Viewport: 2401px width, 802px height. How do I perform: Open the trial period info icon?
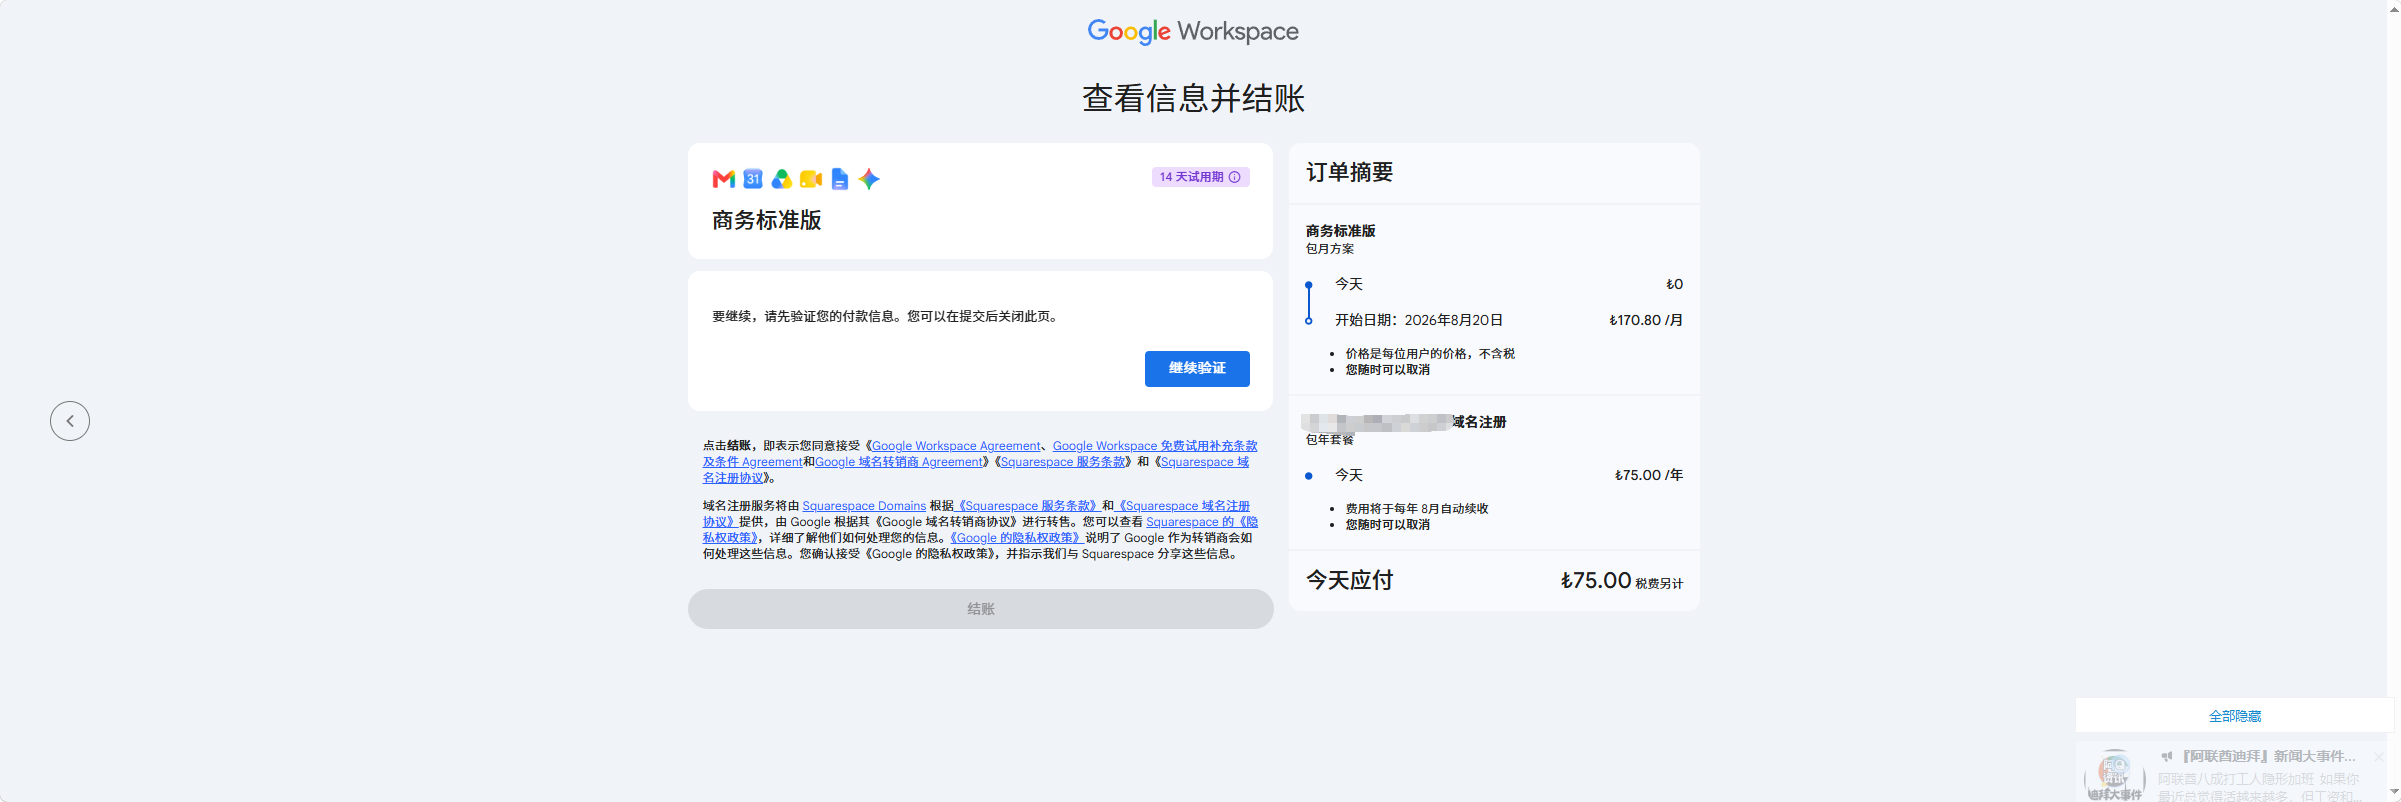pos(1235,177)
